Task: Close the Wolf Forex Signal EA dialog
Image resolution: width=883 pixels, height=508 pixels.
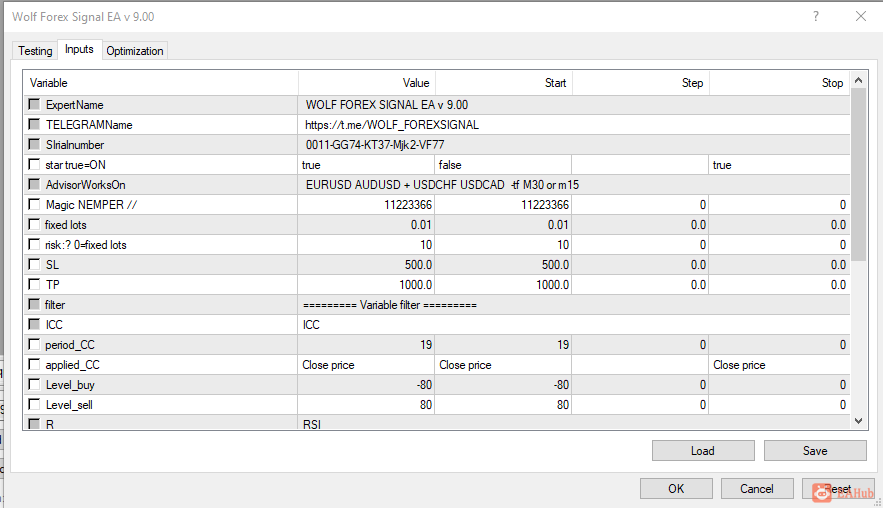Action: [x=861, y=16]
